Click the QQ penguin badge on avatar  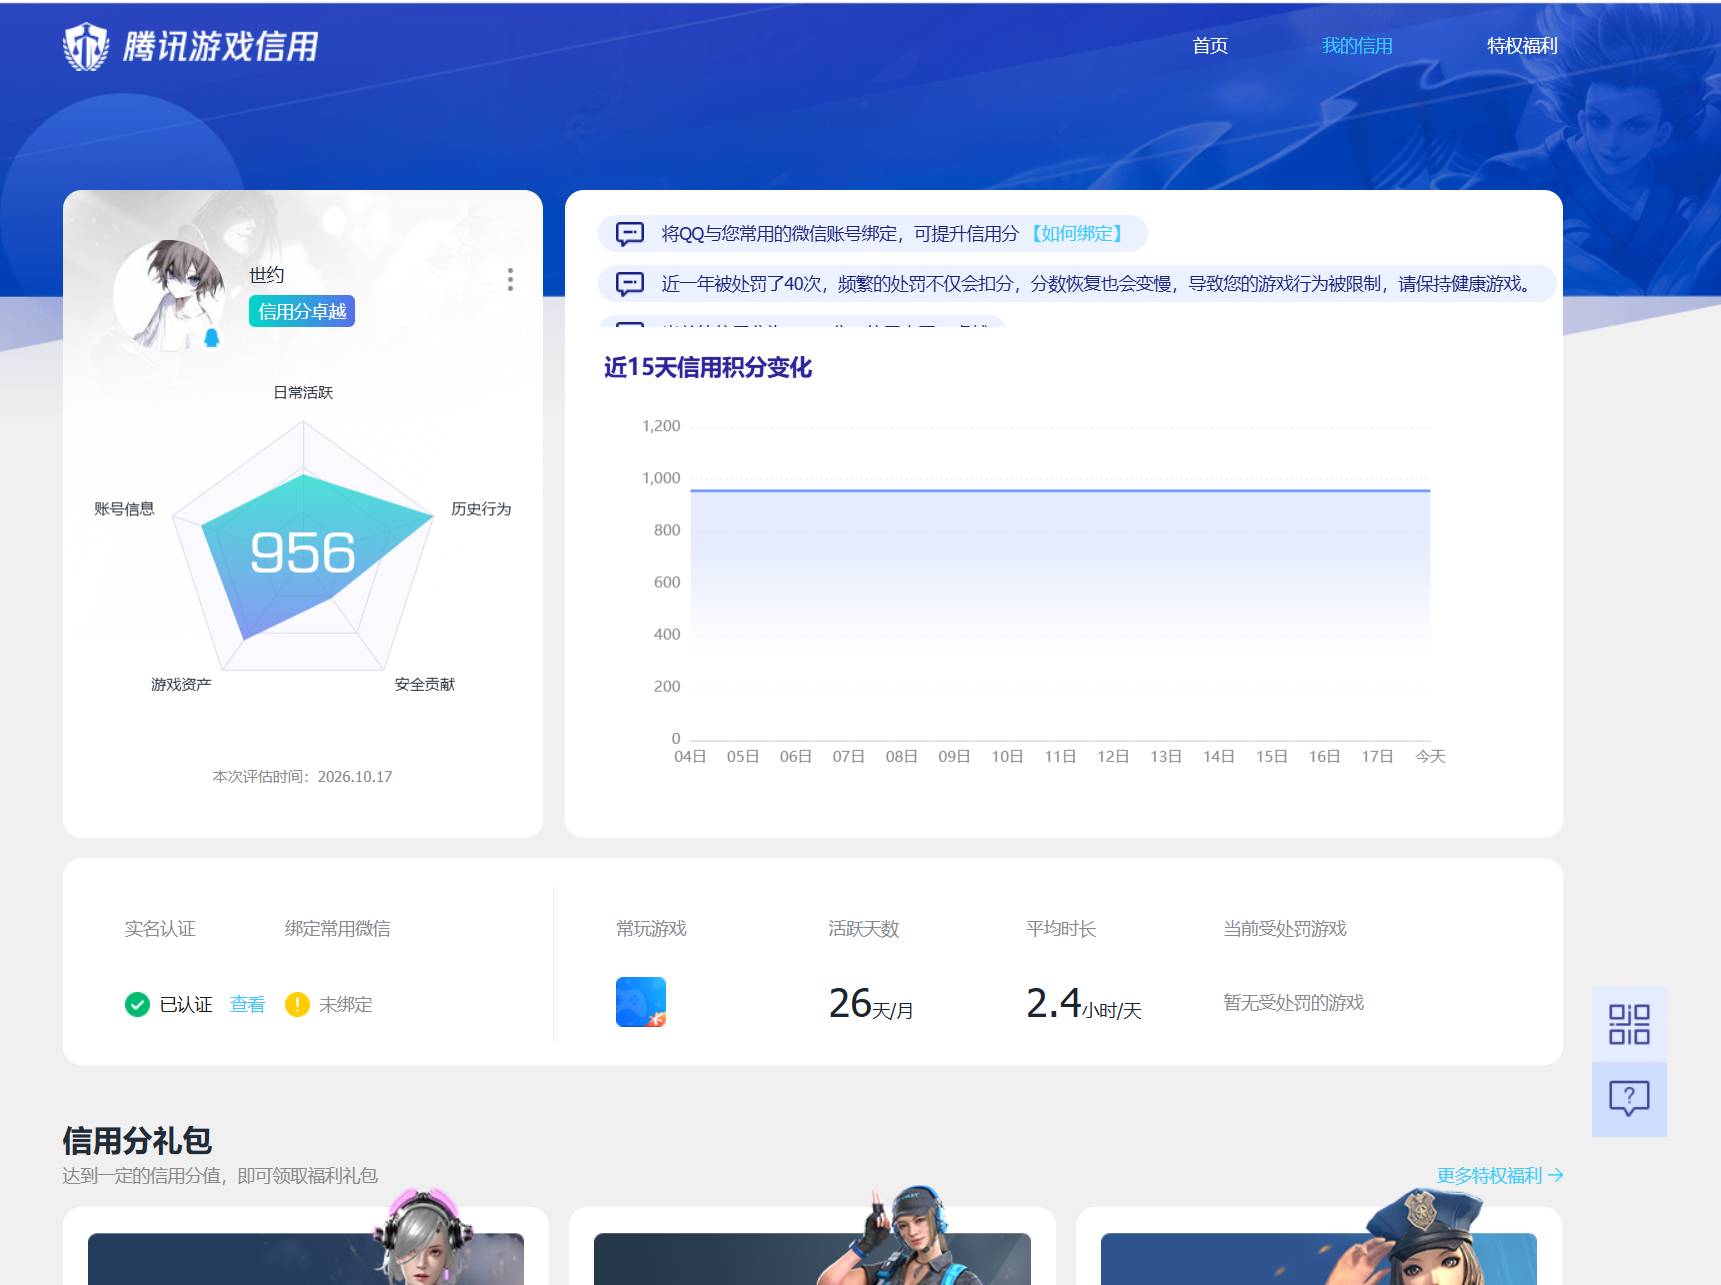click(x=212, y=338)
